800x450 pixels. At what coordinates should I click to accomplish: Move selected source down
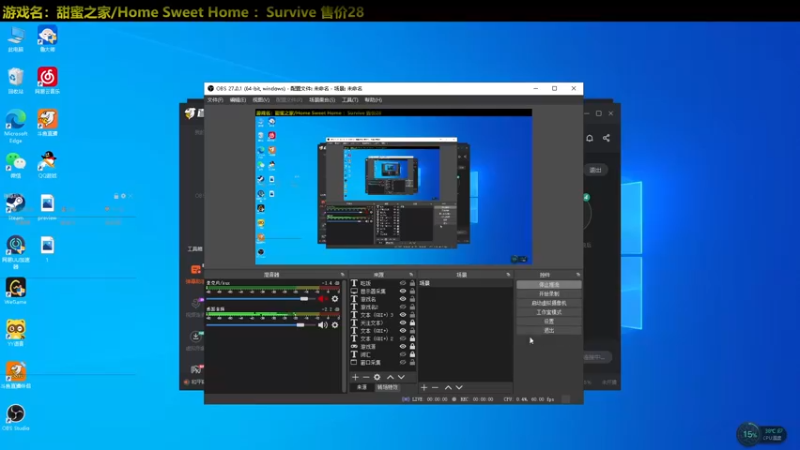pyautogui.click(x=402, y=377)
